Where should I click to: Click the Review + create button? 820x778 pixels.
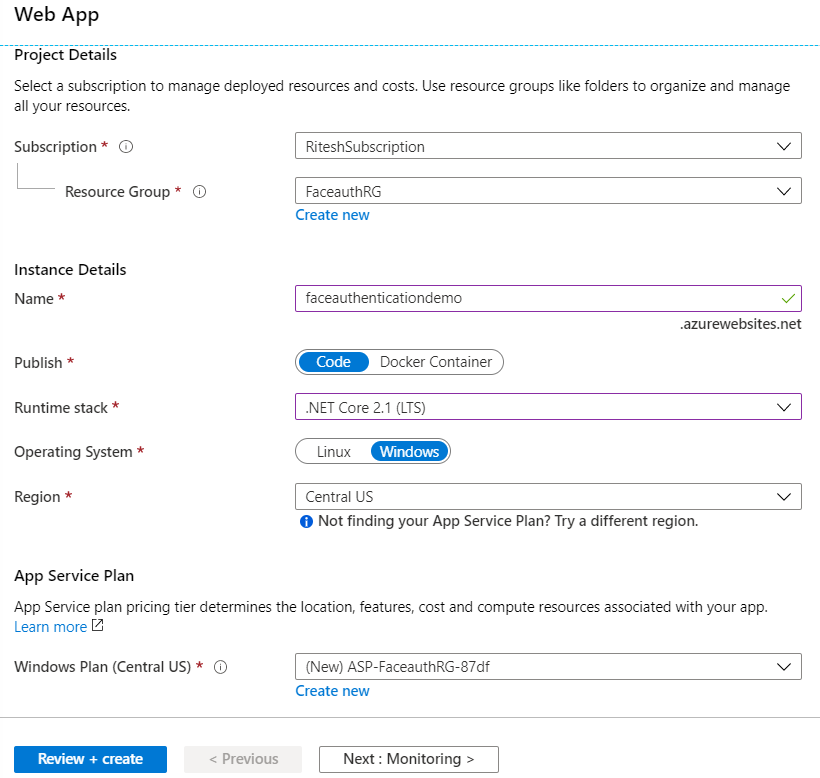coord(90,759)
